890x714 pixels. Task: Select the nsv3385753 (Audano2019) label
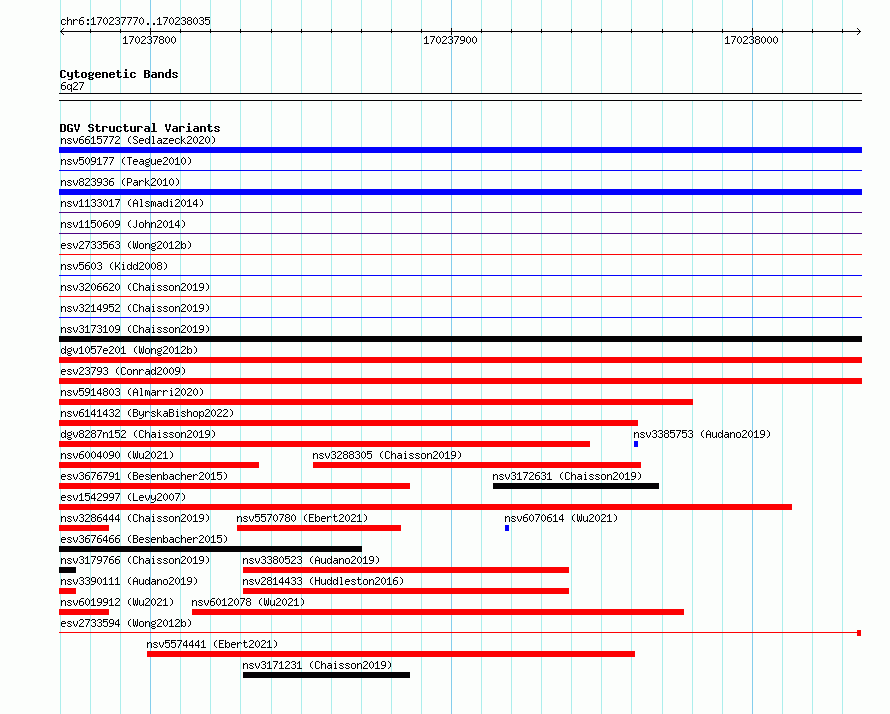[702, 434]
